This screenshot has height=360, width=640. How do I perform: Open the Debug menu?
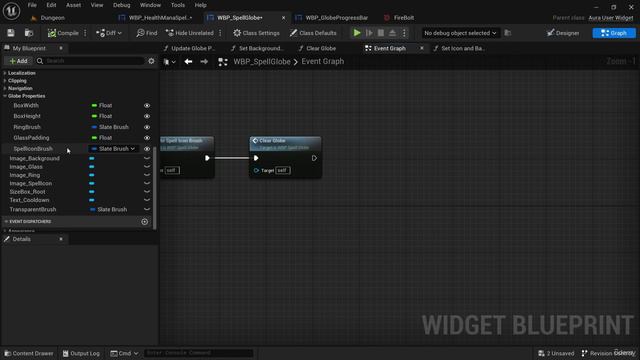(122, 5)
